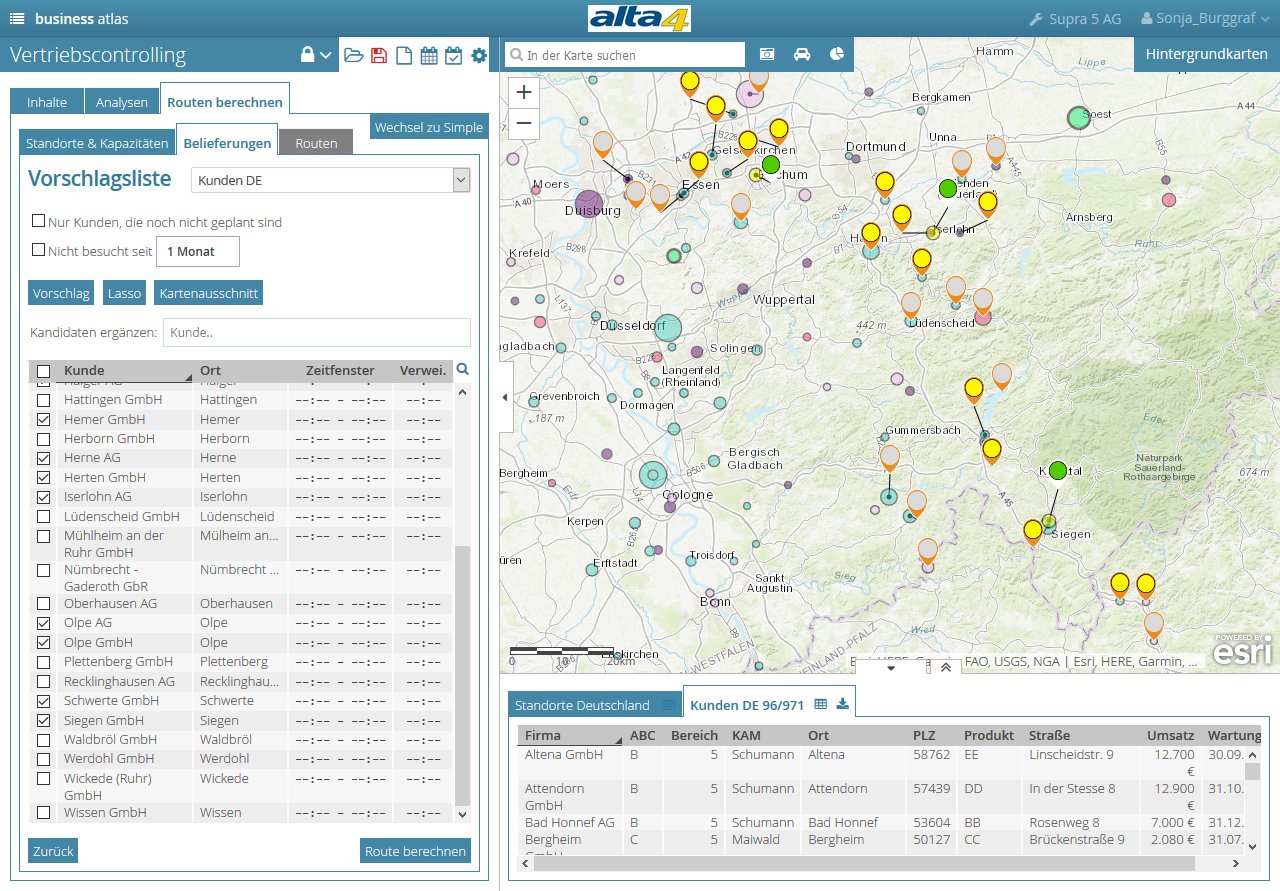The width and height of the screenshot is (1280, 891).
Task: Uncheck the Iserlohn AG checkbox
Action: click(x=43, y=497)
